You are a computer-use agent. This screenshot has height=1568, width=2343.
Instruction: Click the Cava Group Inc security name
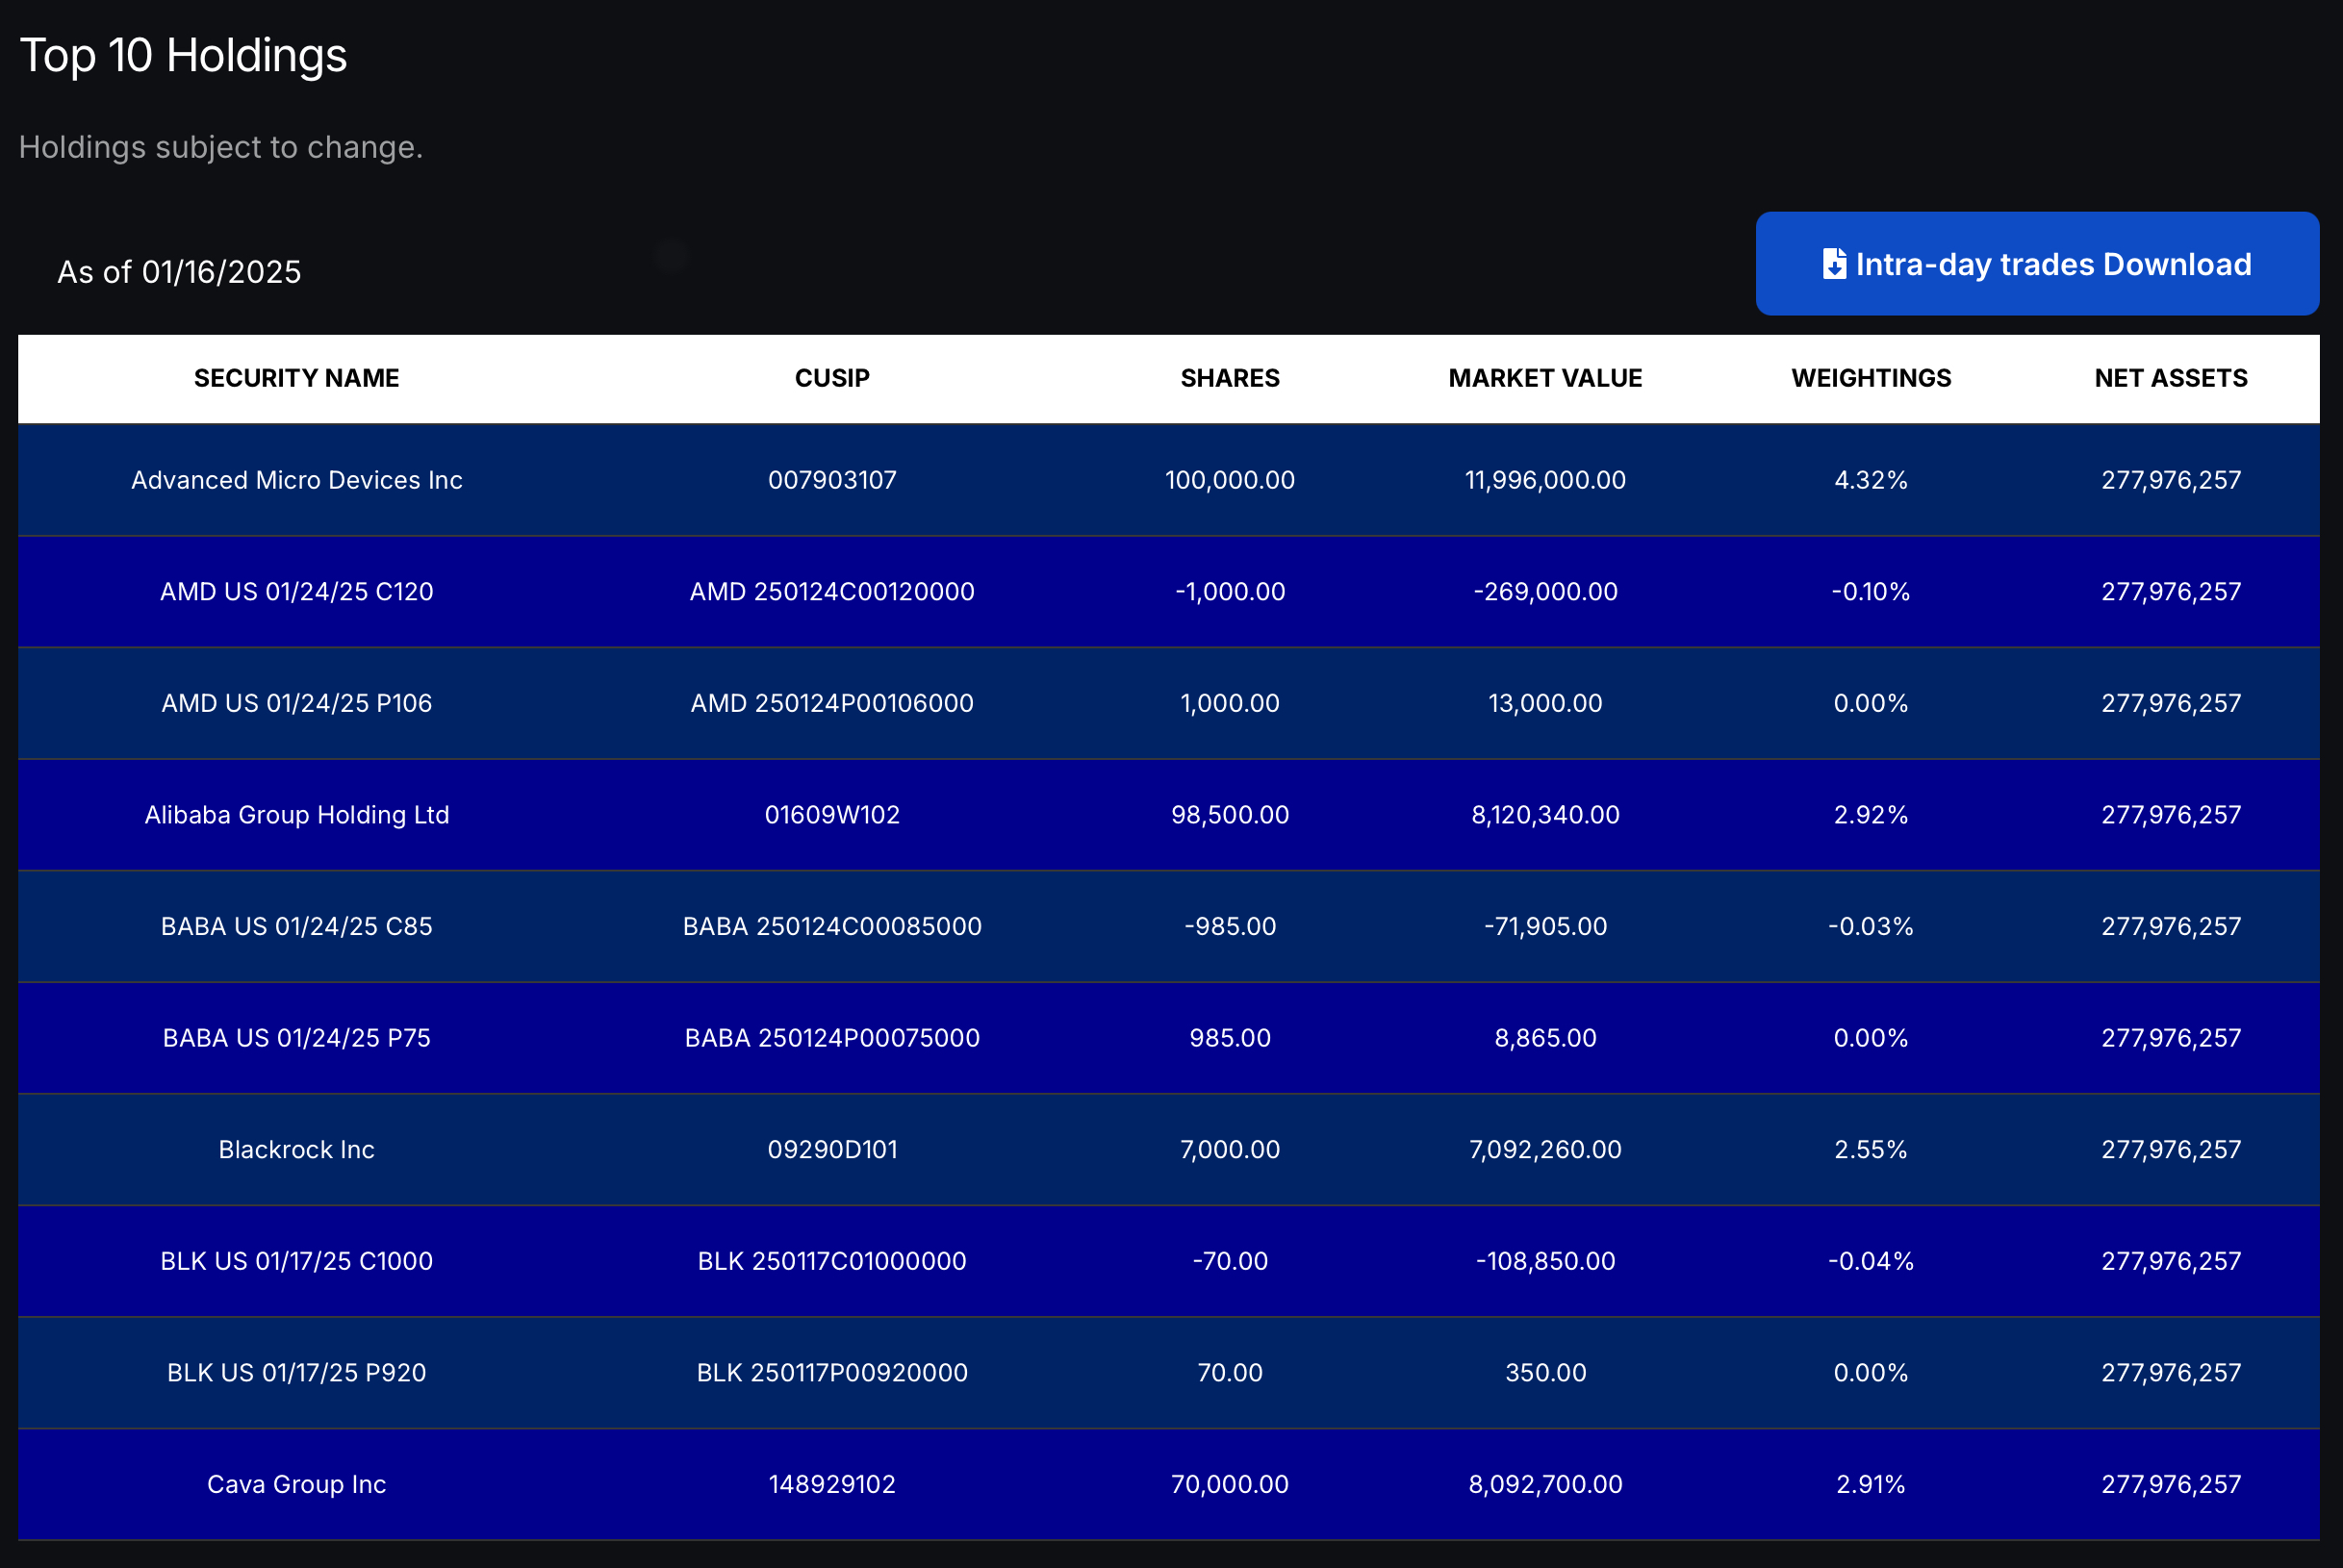(x=296, y=1484)
